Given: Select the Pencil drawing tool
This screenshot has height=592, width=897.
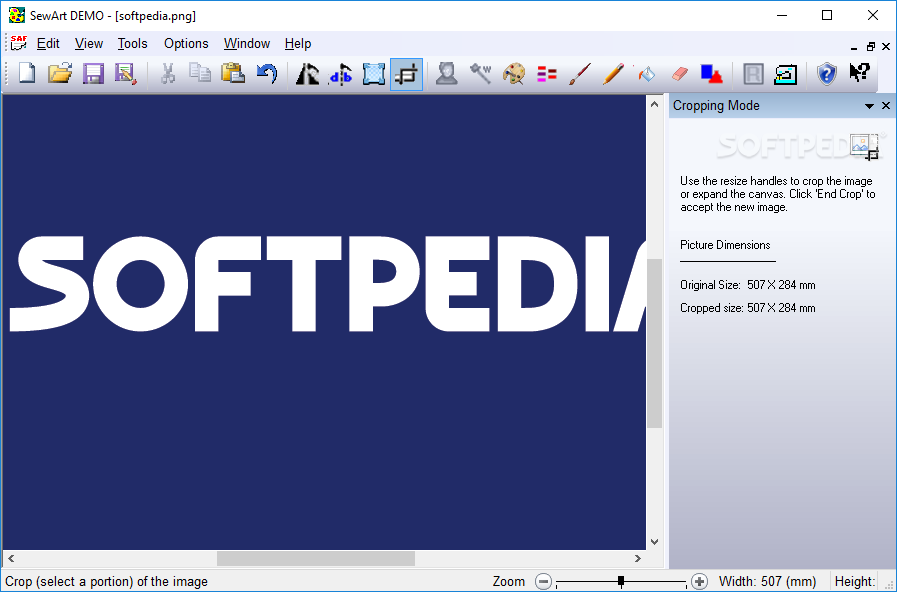Looking at the screenshot, I should 613,74.
